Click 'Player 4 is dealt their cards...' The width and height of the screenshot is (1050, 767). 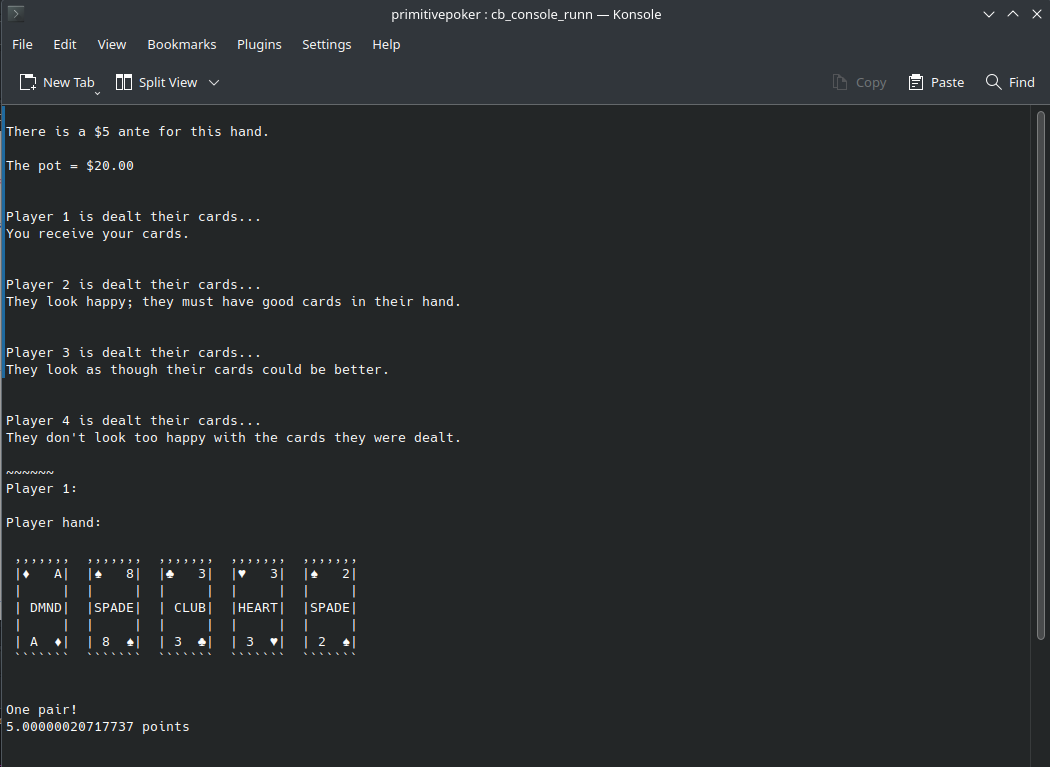tap(133, 421)
